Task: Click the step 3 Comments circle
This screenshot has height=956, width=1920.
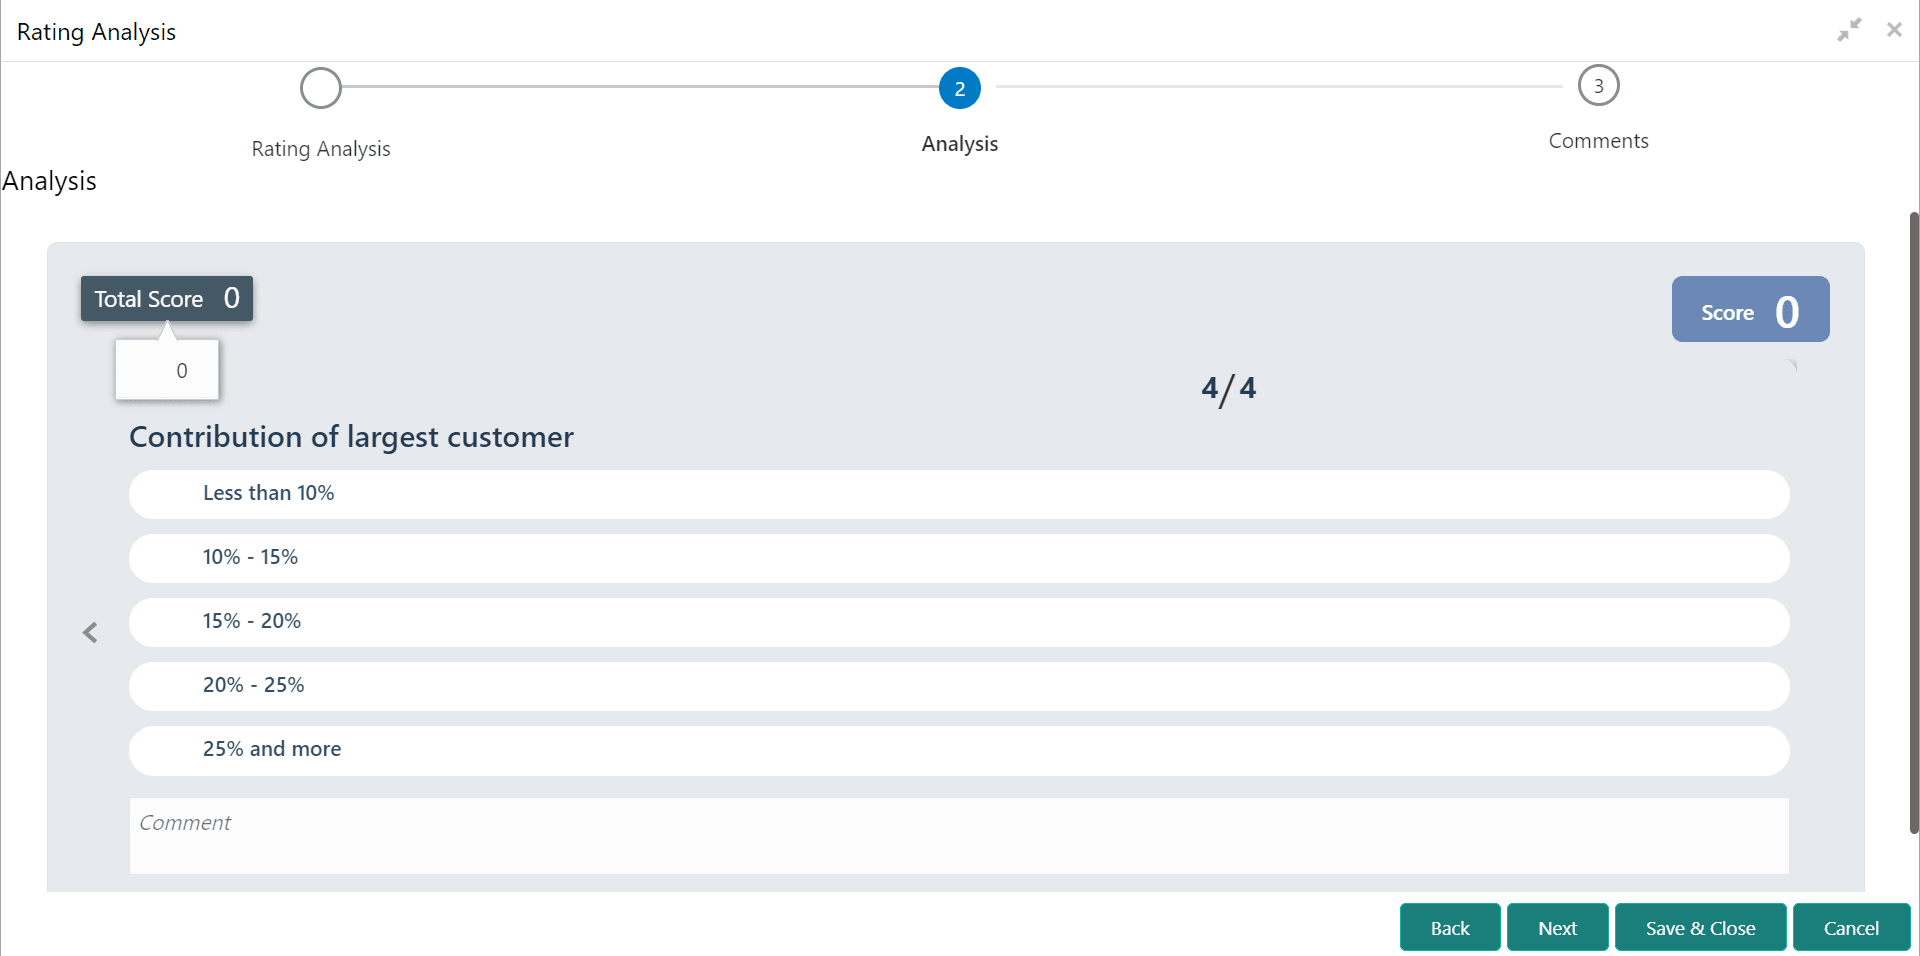Action: point(1598,85)
